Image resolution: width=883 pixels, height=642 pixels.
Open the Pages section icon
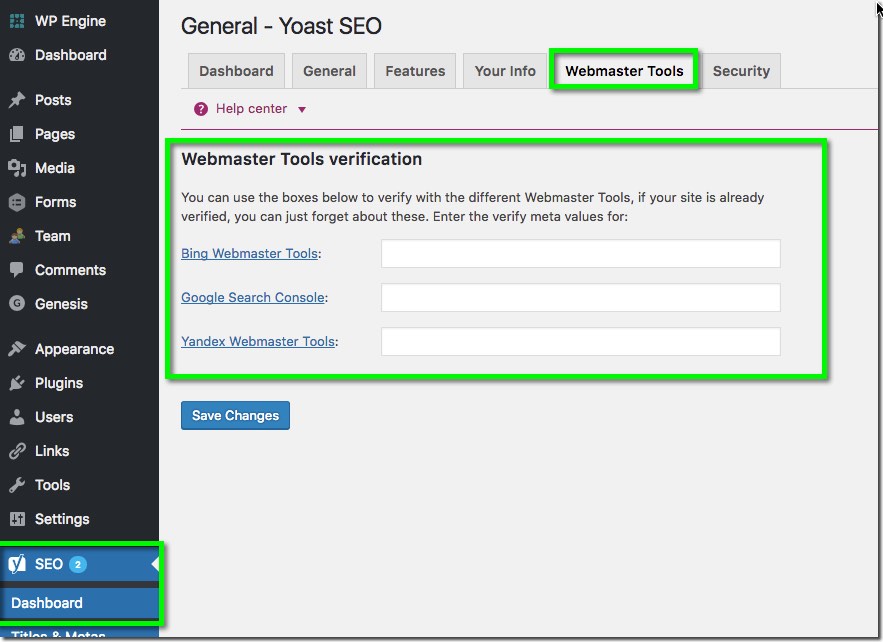point(16,134)
